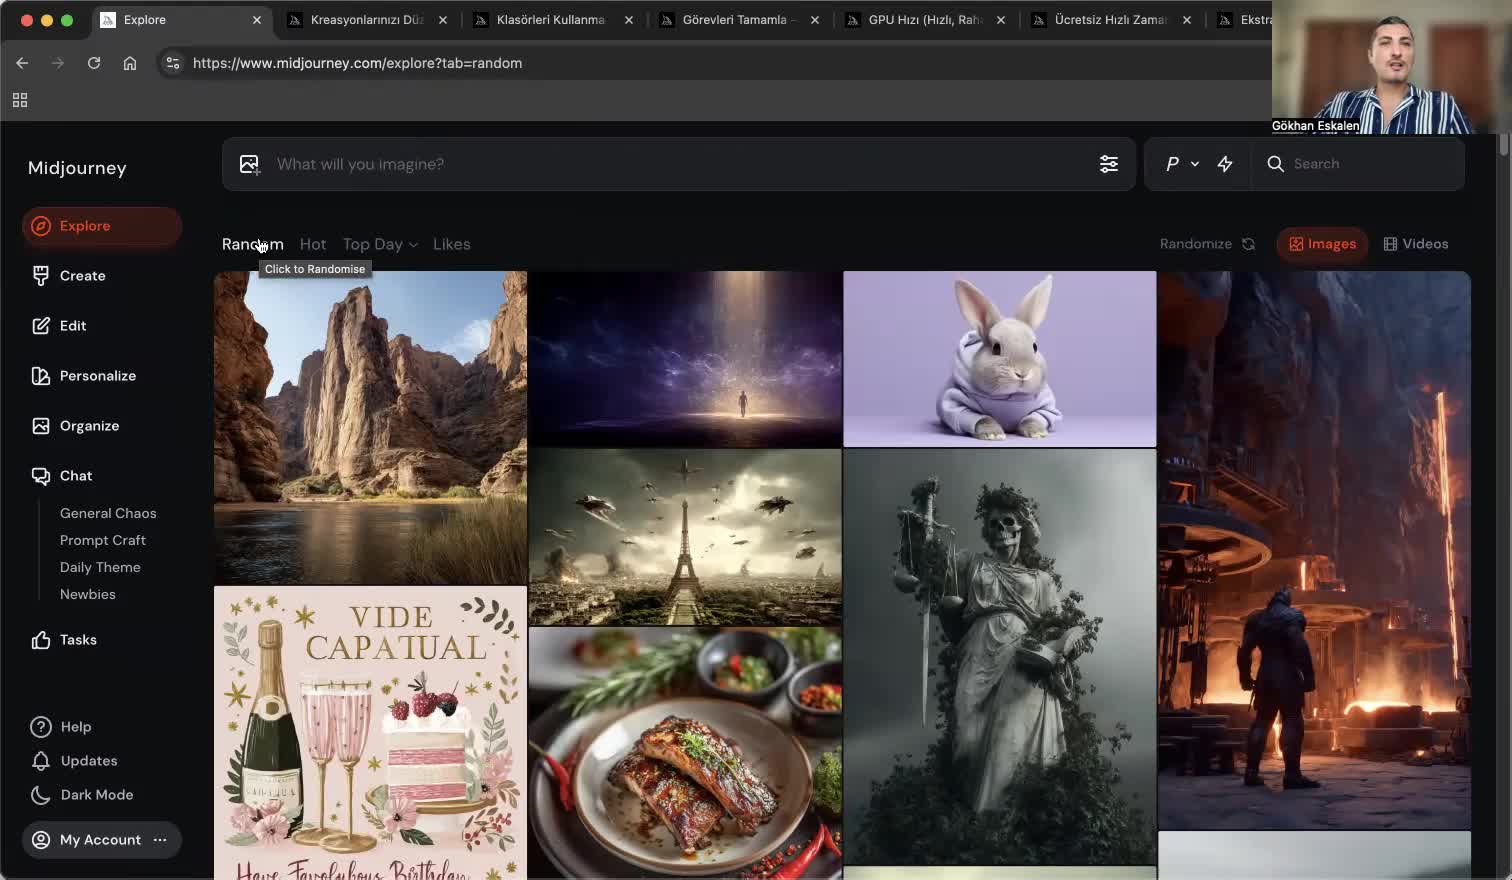Click the browser home icon
1512x880 pixels.
(x=130, y=63)
